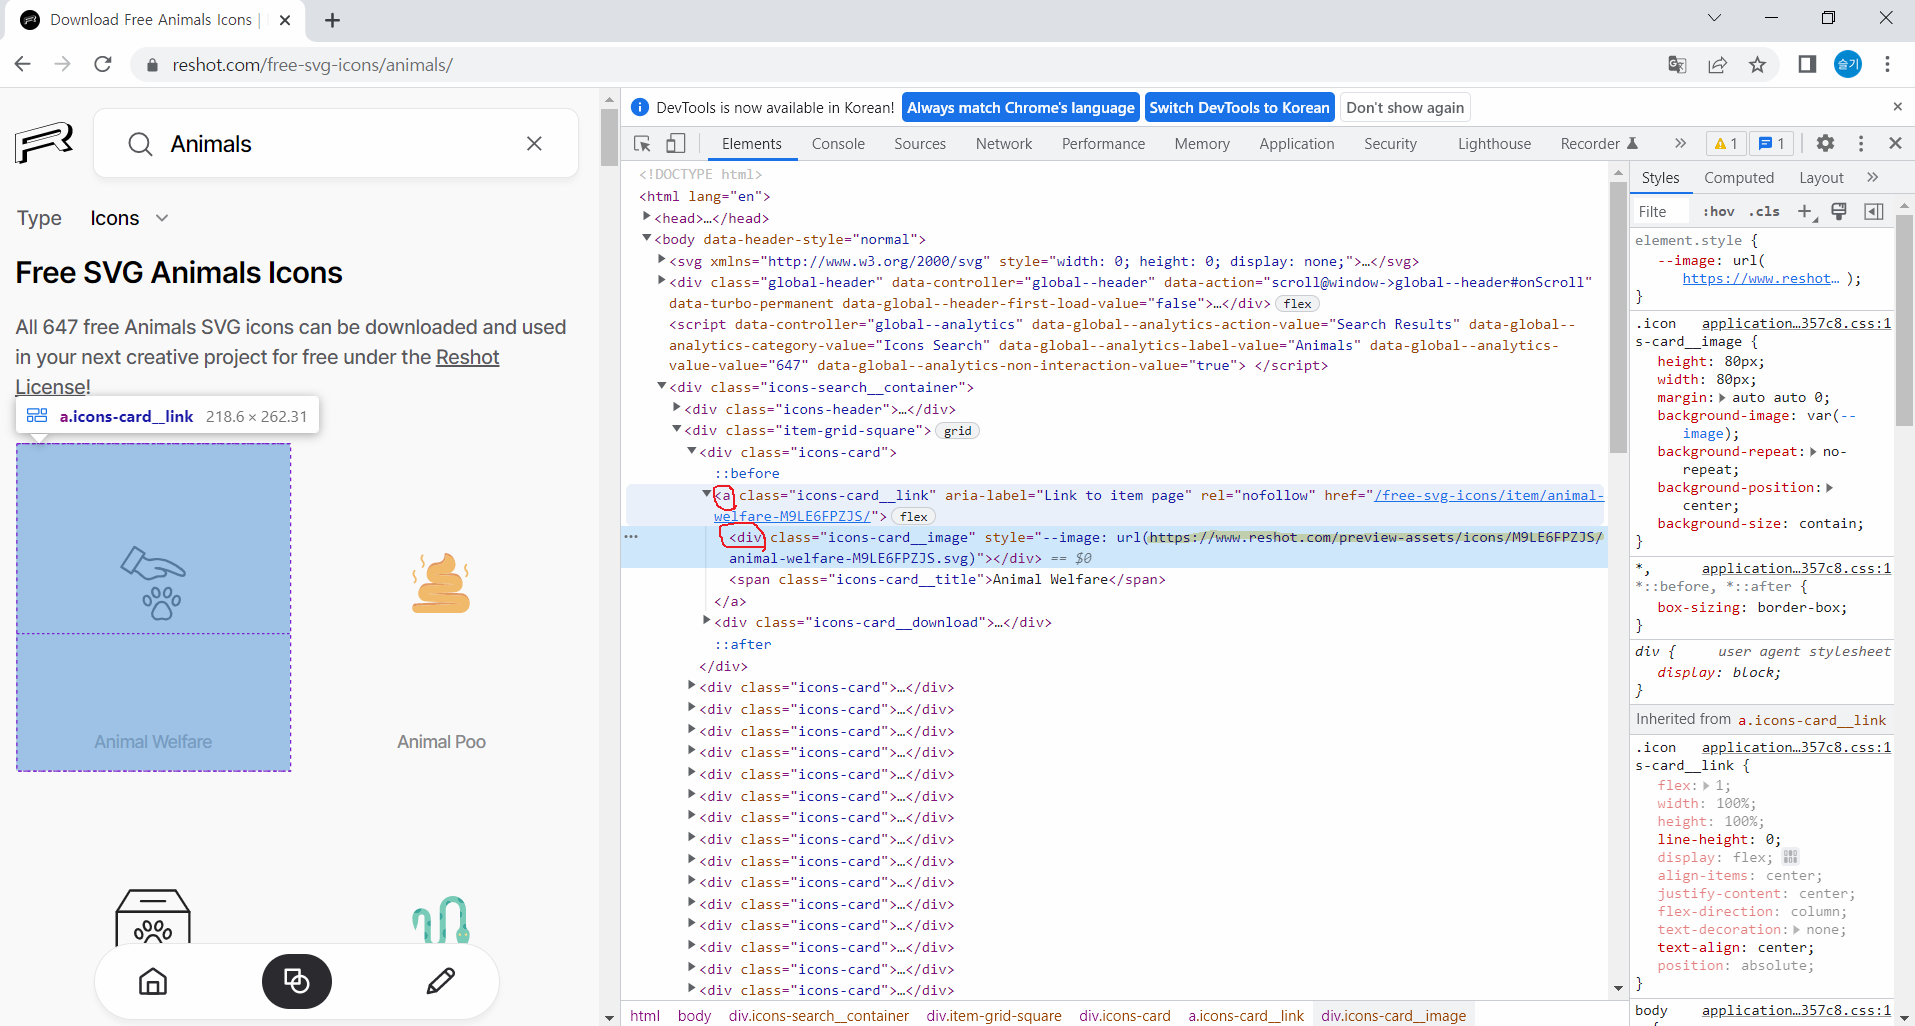
Task: Toggle the :hov element state button
Action: (x=1719, y=211)
